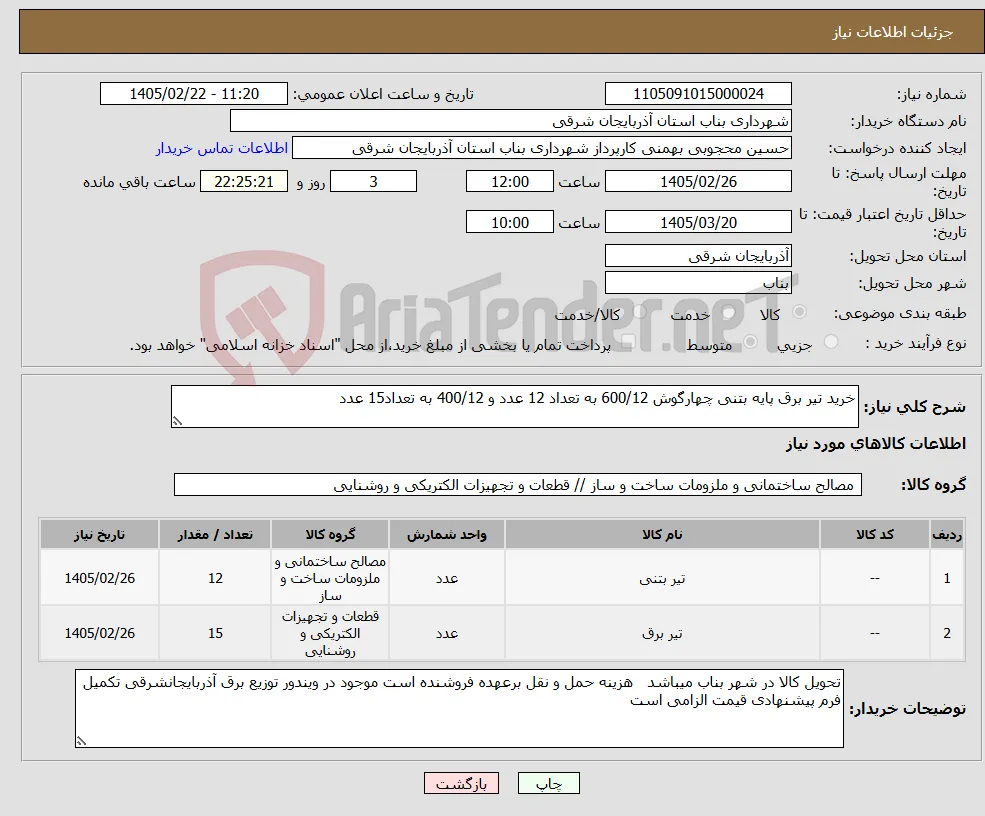This screenshot has width=985, height=816.
Task: Click the response deadline date 1405/02/26 field
Action: 698,182
